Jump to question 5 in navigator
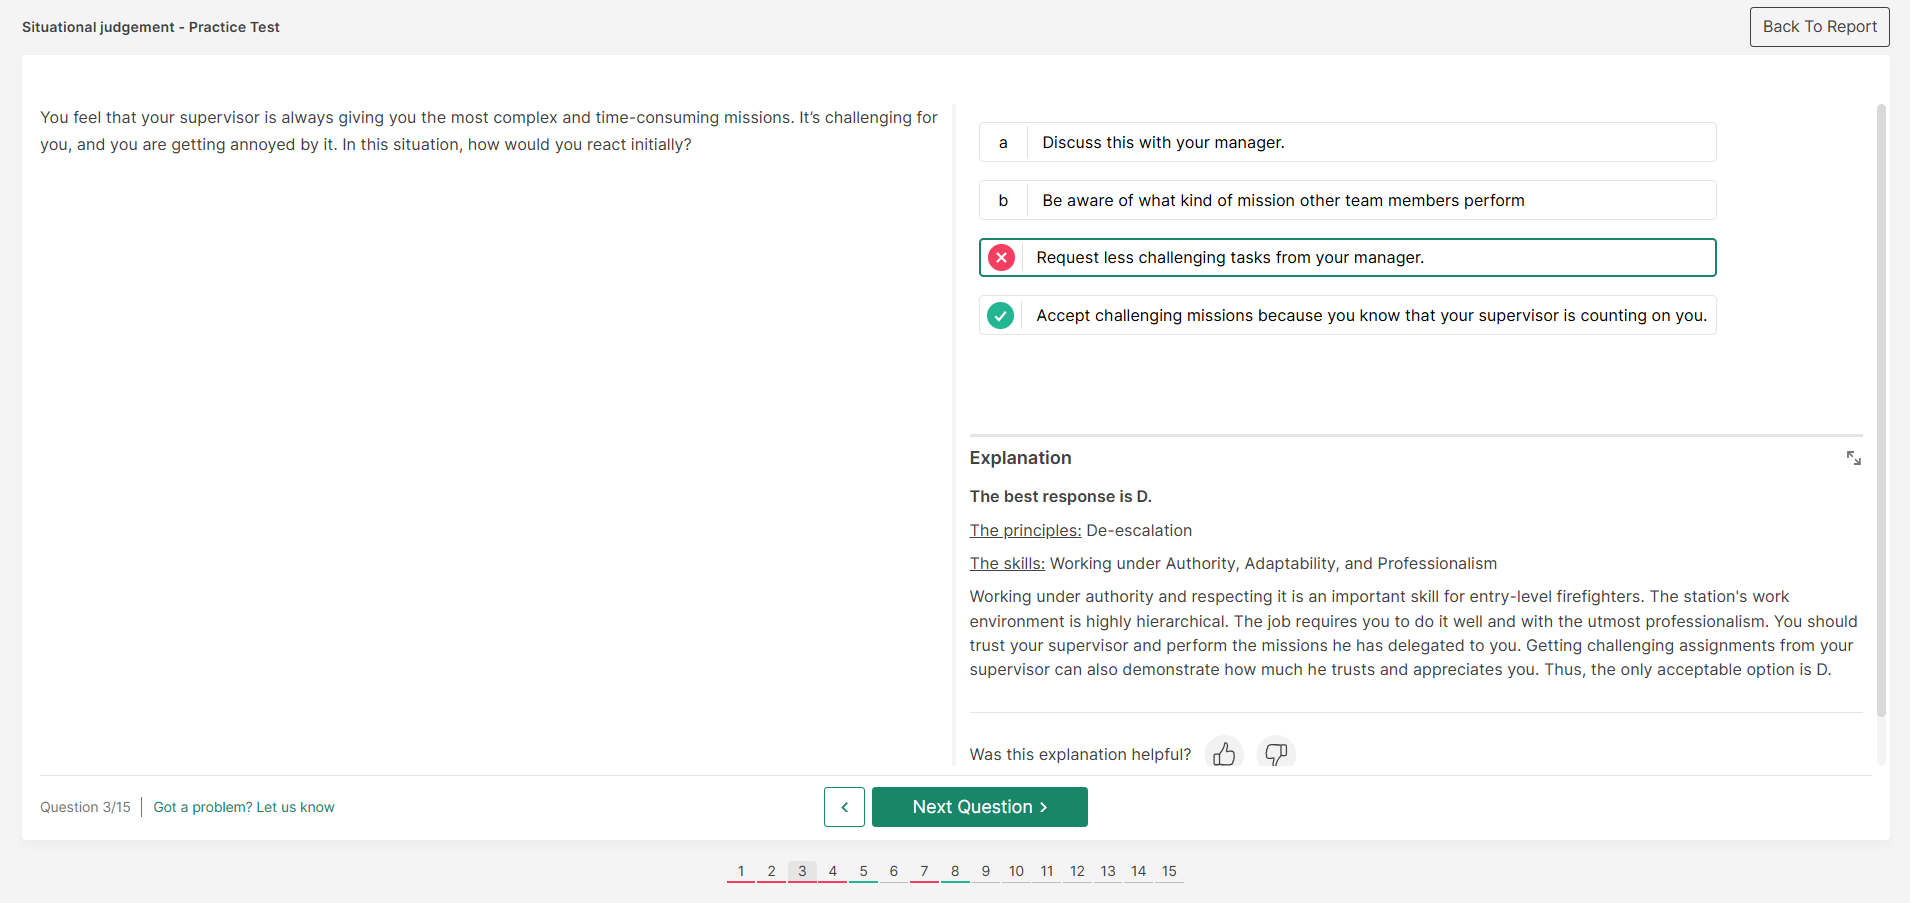1910x903 pixels. pos(863,871)
